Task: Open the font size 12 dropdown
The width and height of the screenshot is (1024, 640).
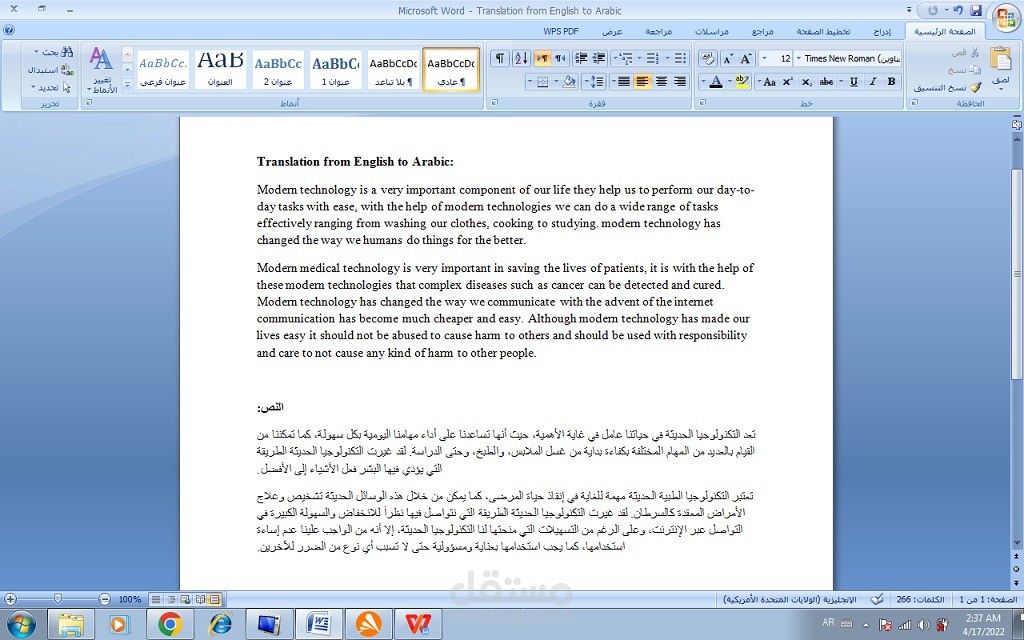Action: (765, 59)
